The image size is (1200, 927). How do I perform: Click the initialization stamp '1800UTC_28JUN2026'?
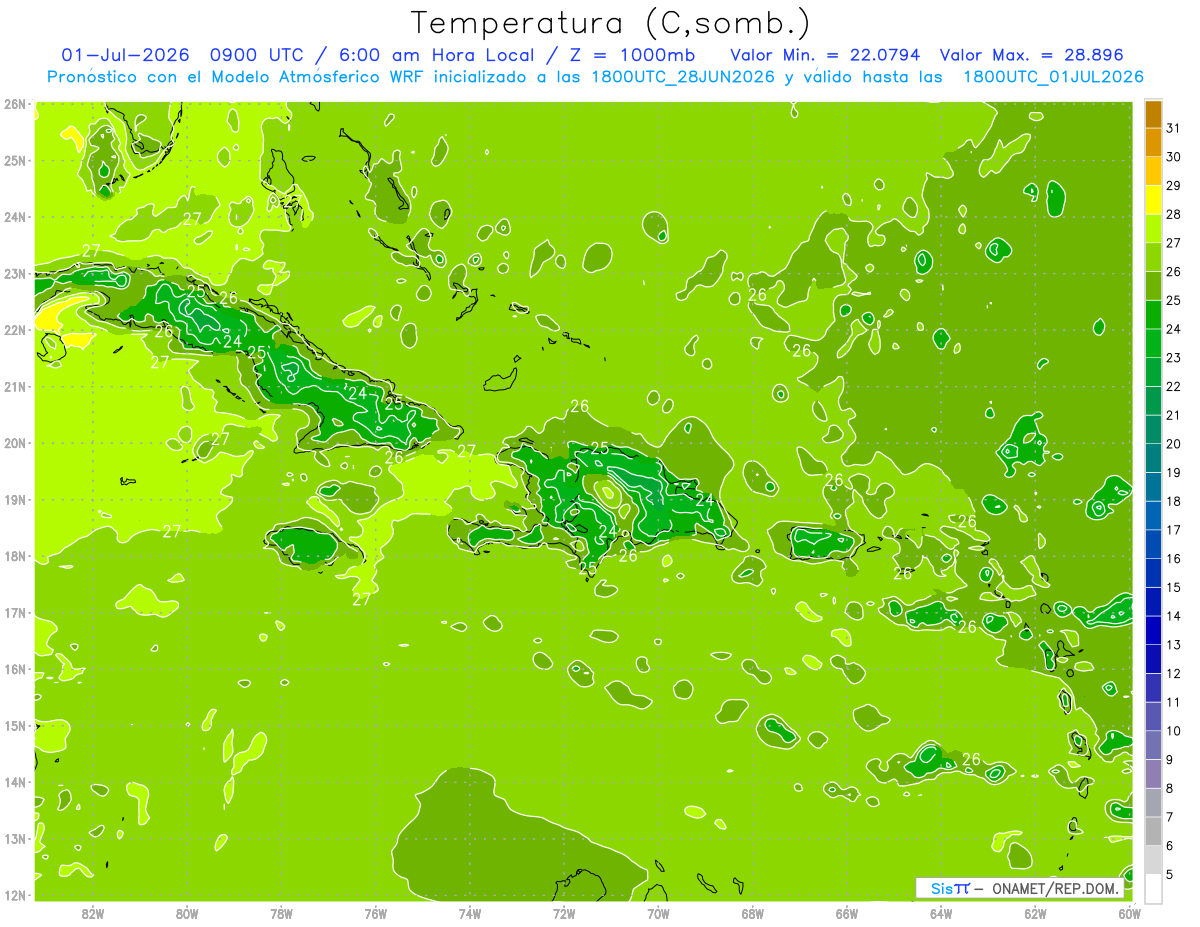[682, 77]
